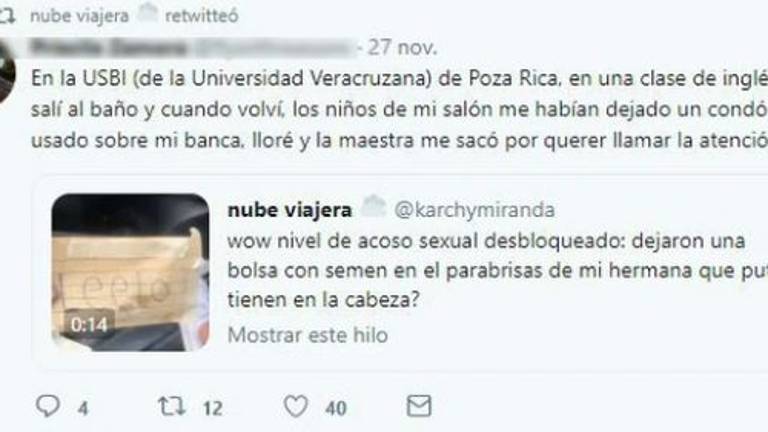Play the 0:14 video thumbnail
768x432 pixels.
pyautogui.click(x=130, y=272)
